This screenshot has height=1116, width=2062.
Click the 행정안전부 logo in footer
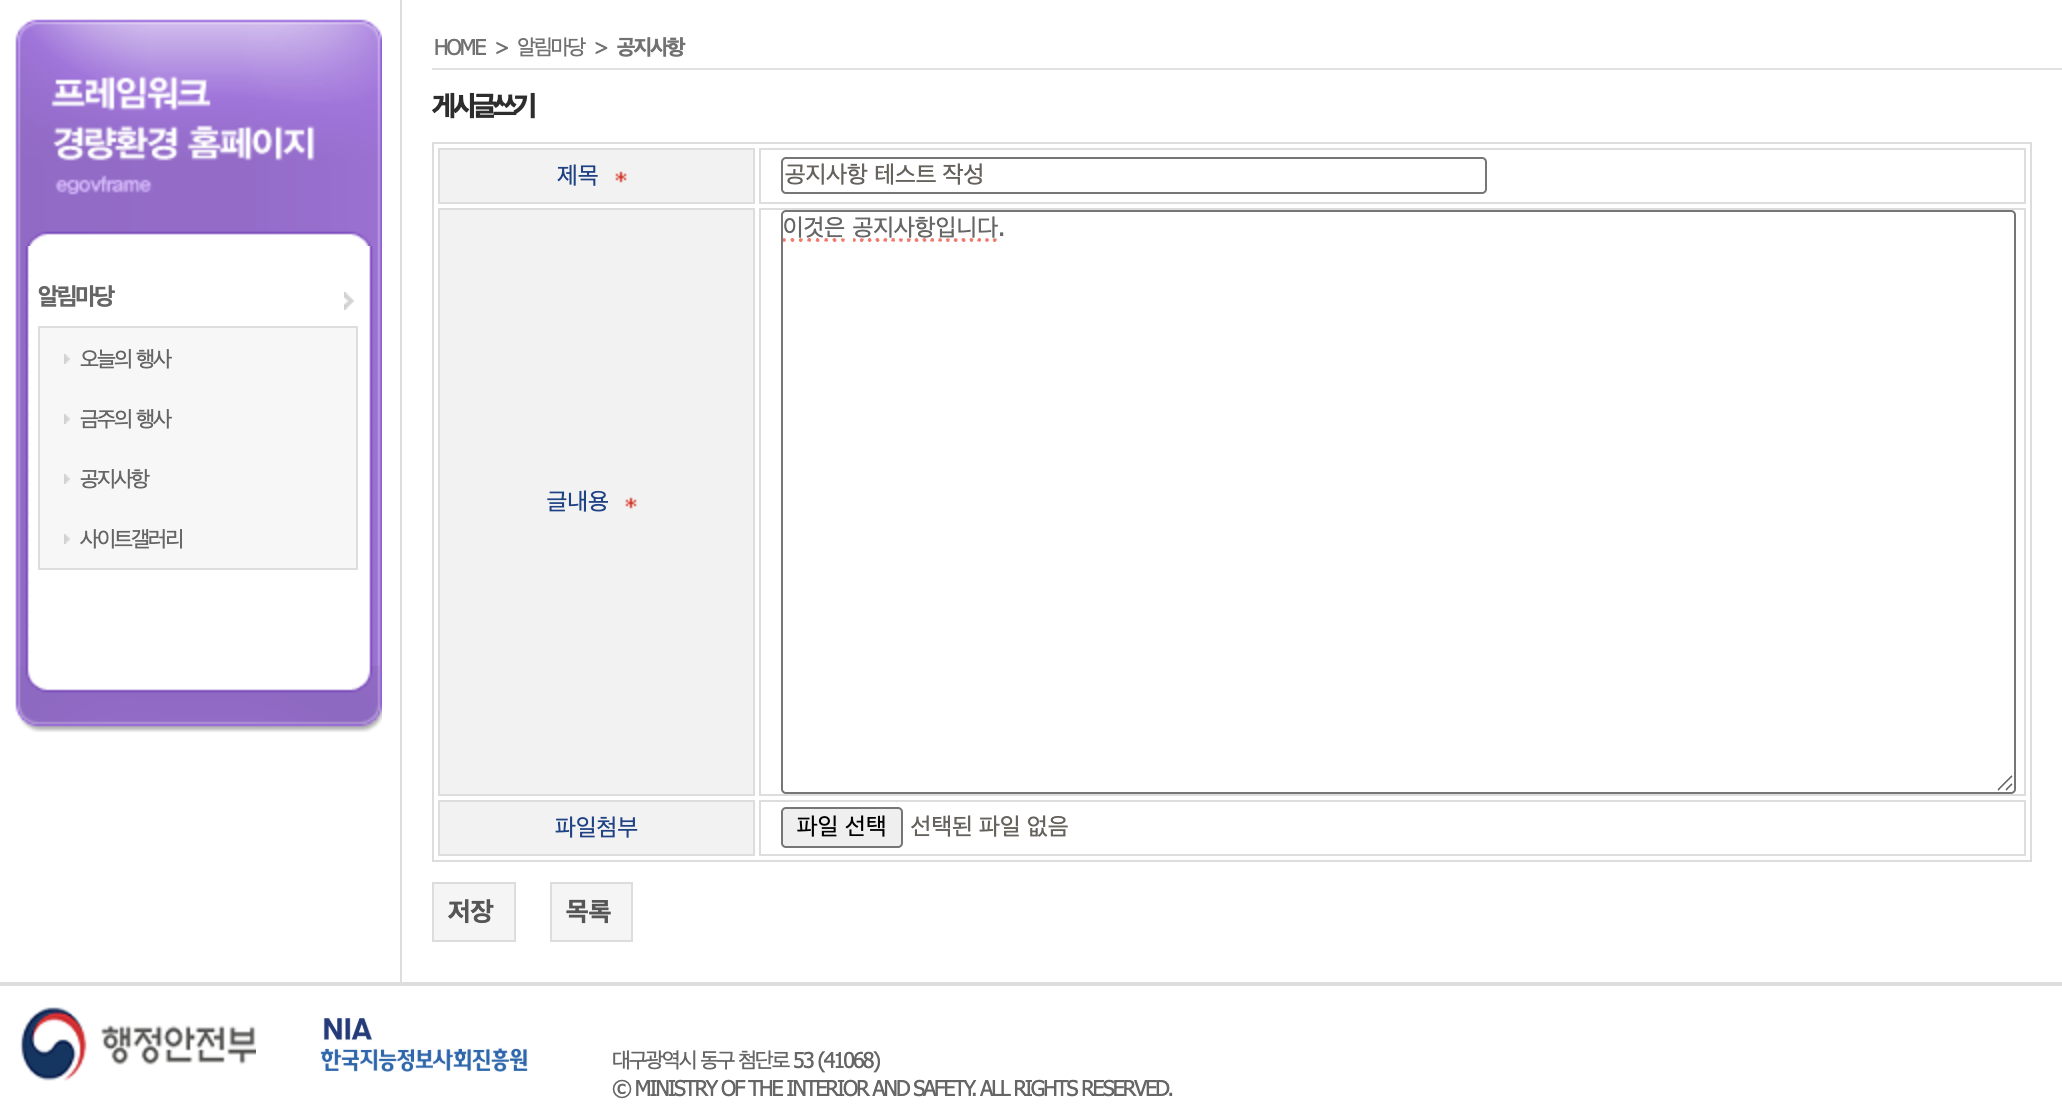click(139, 1044)
